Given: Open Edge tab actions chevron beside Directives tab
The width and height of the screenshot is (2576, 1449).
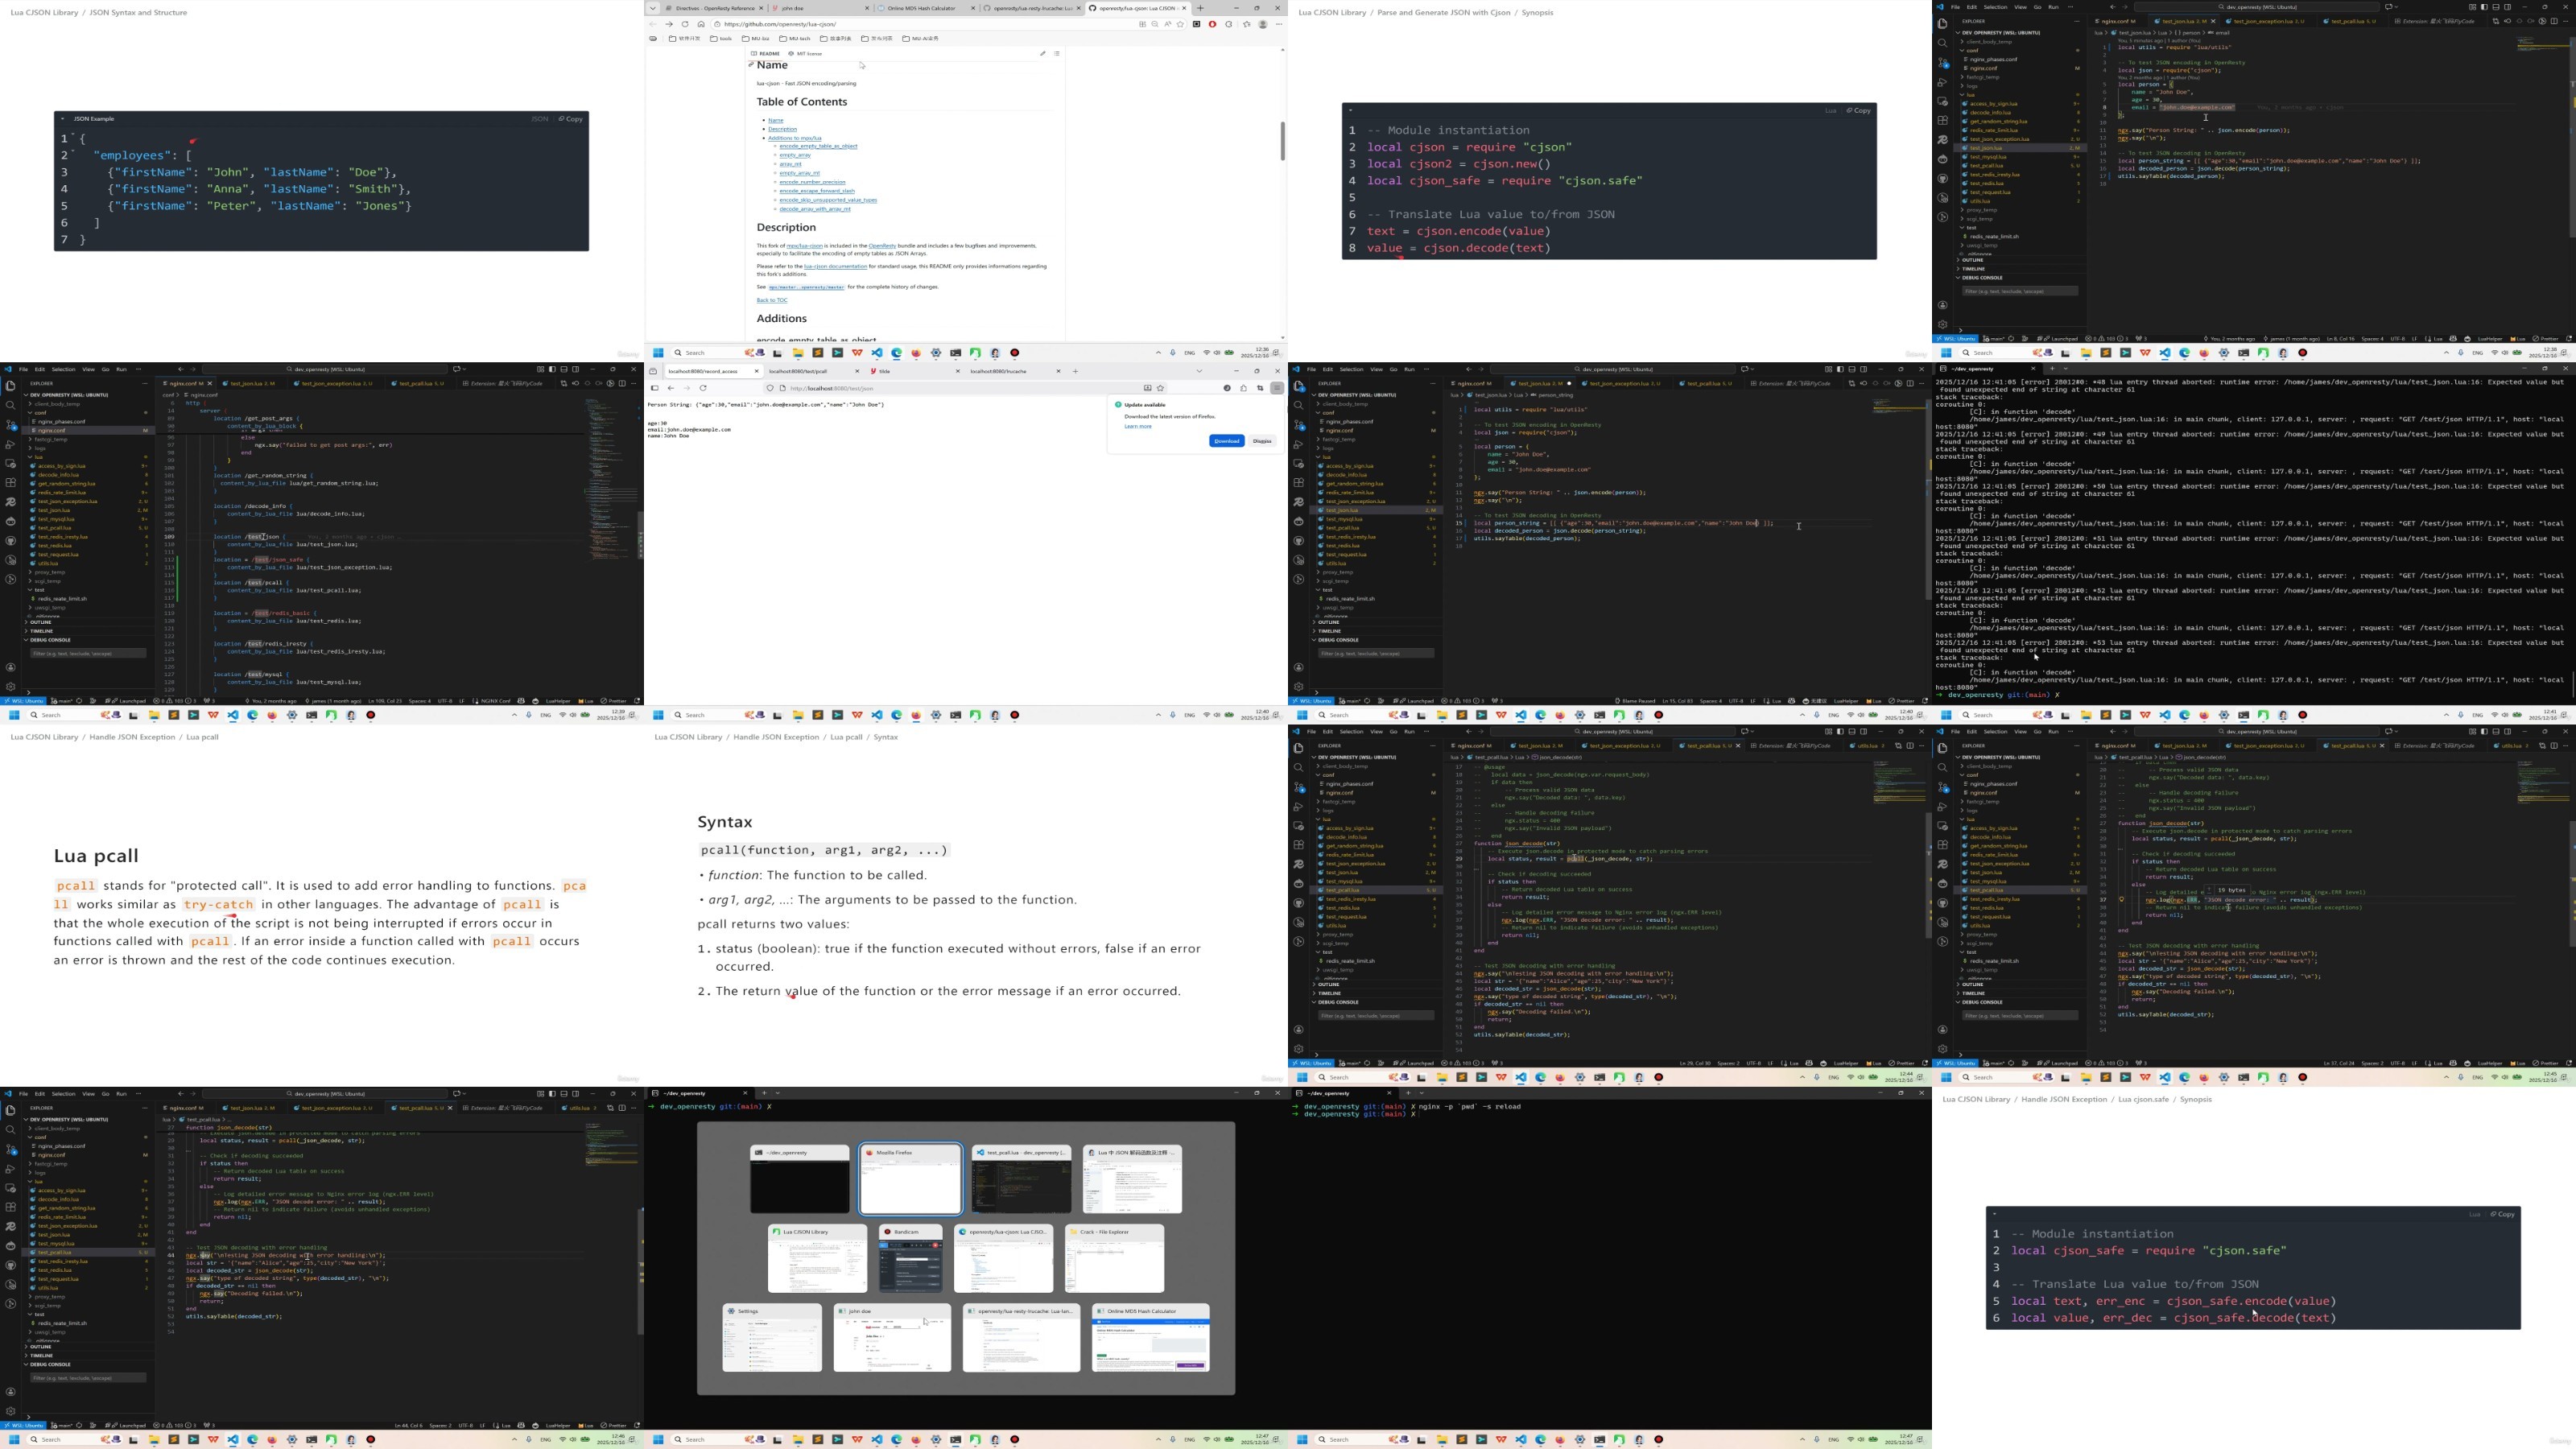Looking at the screenshot, I should tap(653, 8).
